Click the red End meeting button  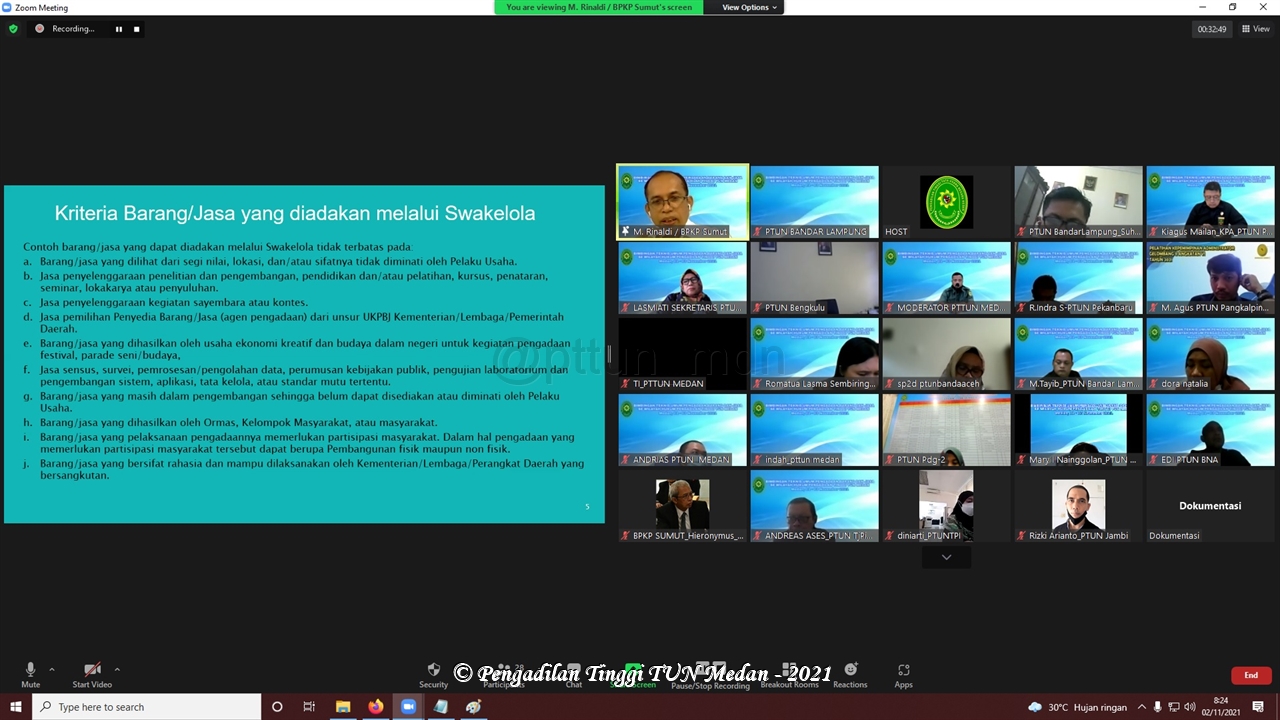[1250, 675]
